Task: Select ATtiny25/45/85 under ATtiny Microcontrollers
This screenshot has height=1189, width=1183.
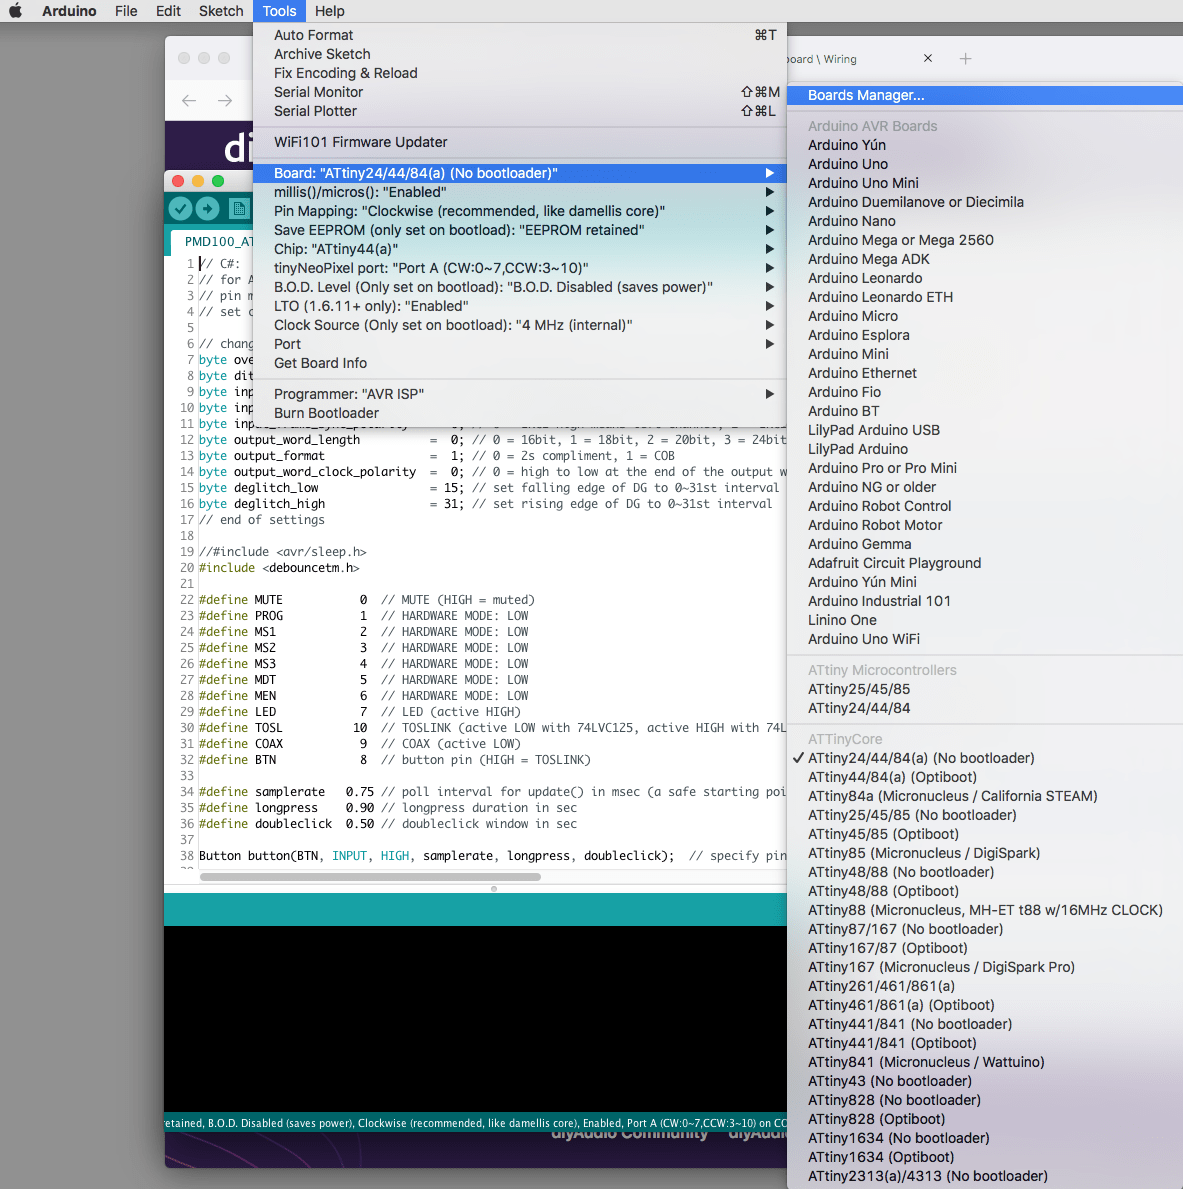Action: pos(985,689)
